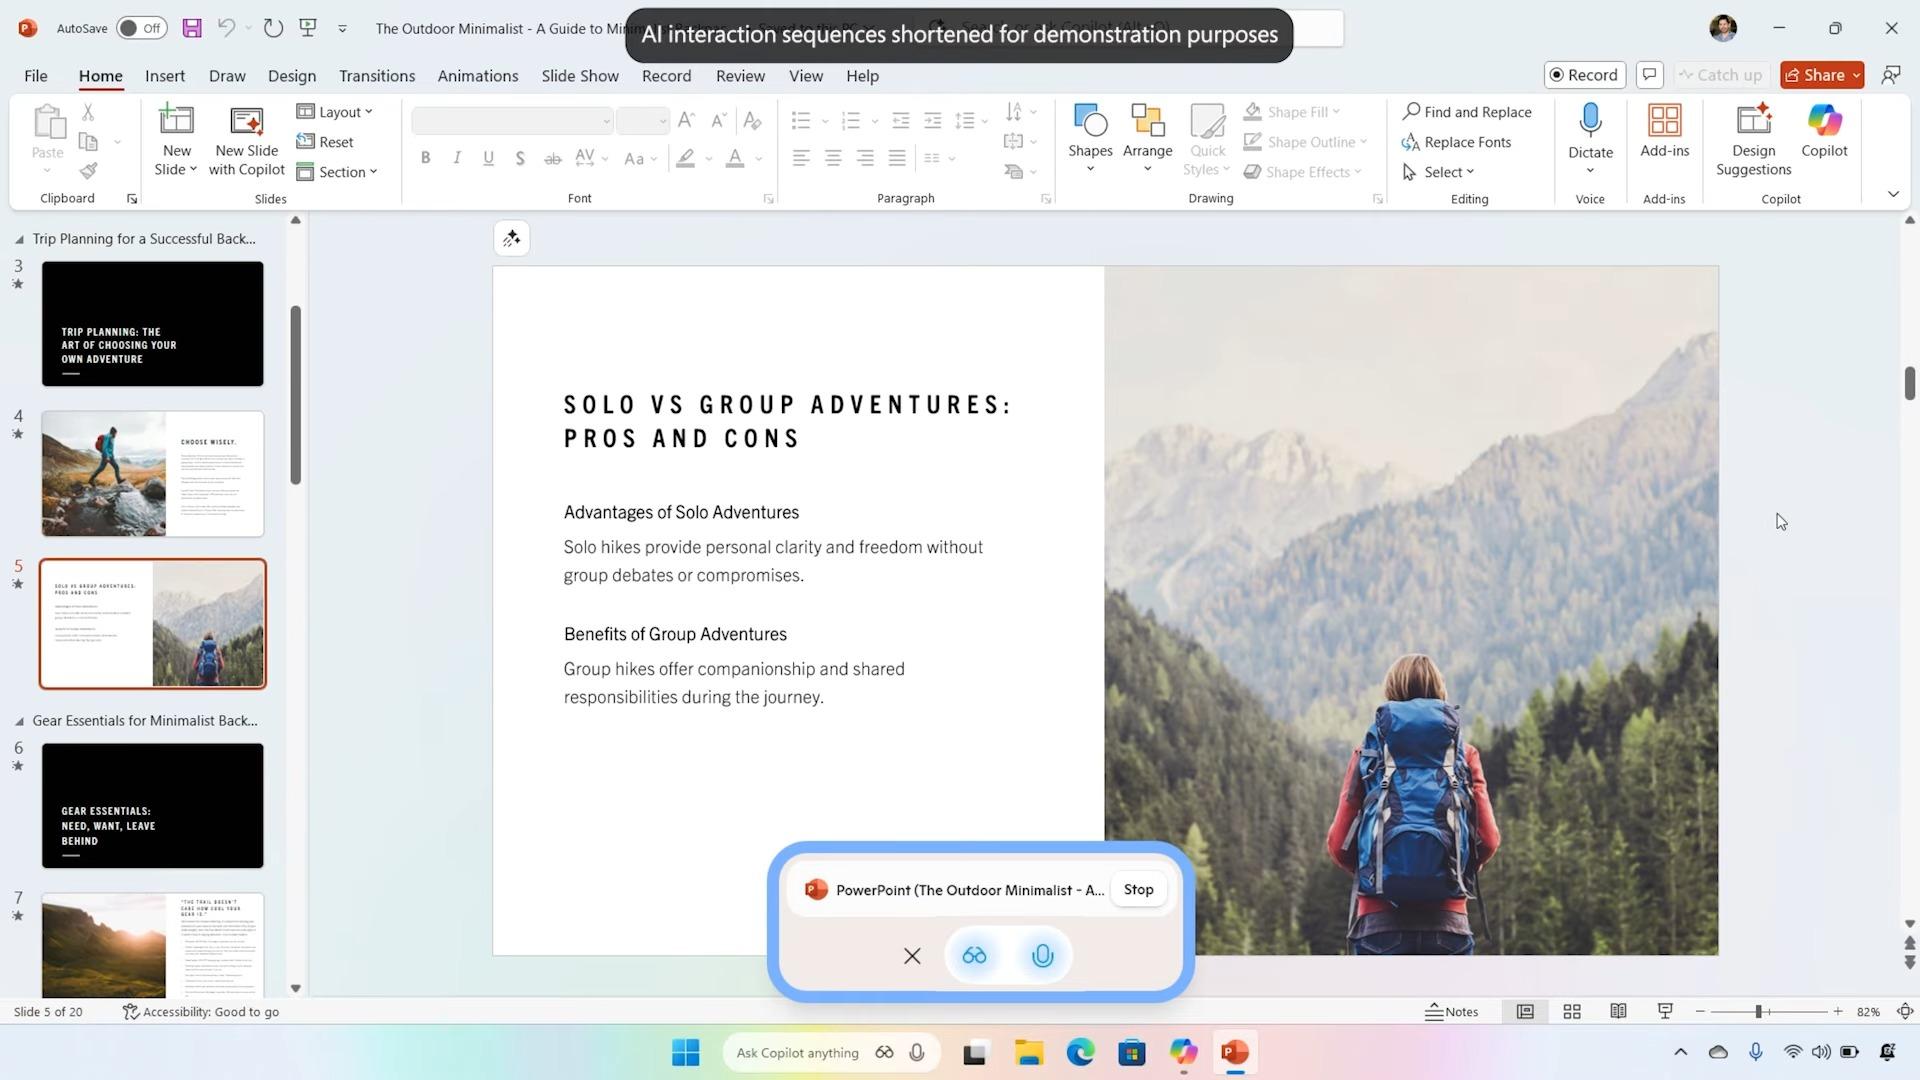Screen dimensions: 1920x1080
Task: Open the Slide Show menu
Action: [579, 75]
